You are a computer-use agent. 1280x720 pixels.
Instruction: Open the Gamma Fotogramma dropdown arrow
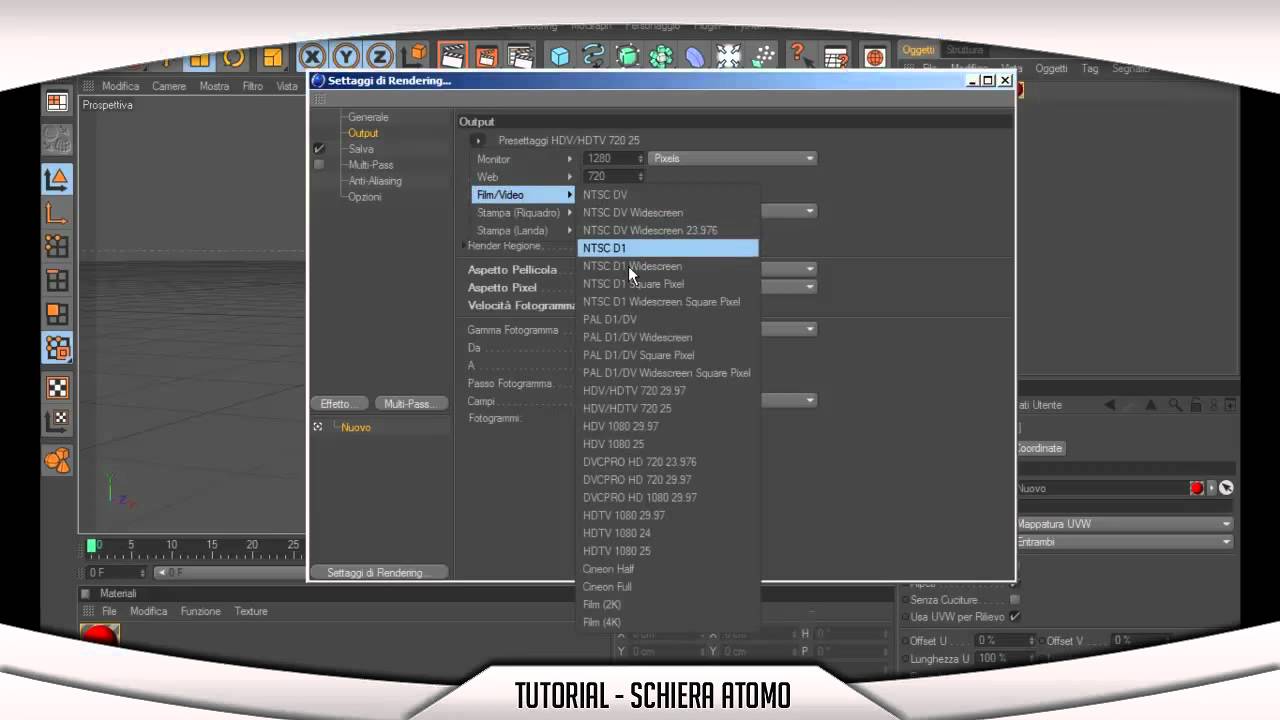pyautogui.click(x=810, y=329)
